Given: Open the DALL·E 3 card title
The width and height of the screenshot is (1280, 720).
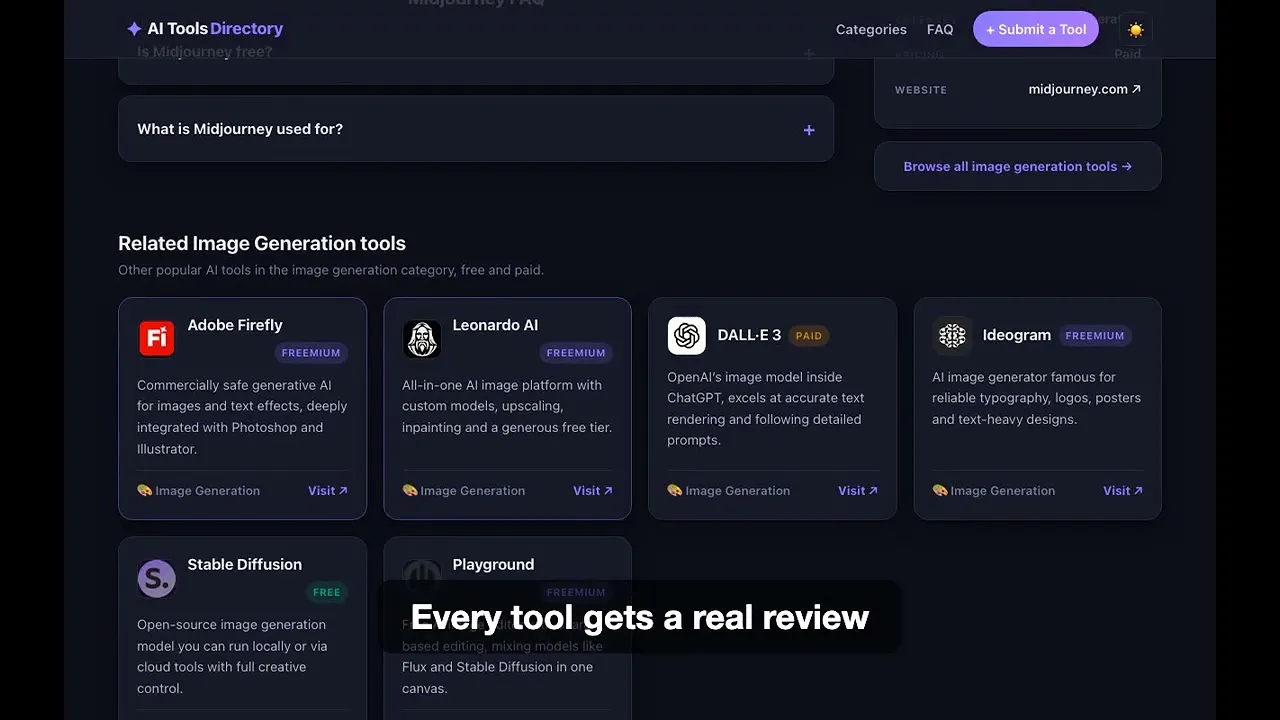Looking at the screenshot, I should point(749,335).
